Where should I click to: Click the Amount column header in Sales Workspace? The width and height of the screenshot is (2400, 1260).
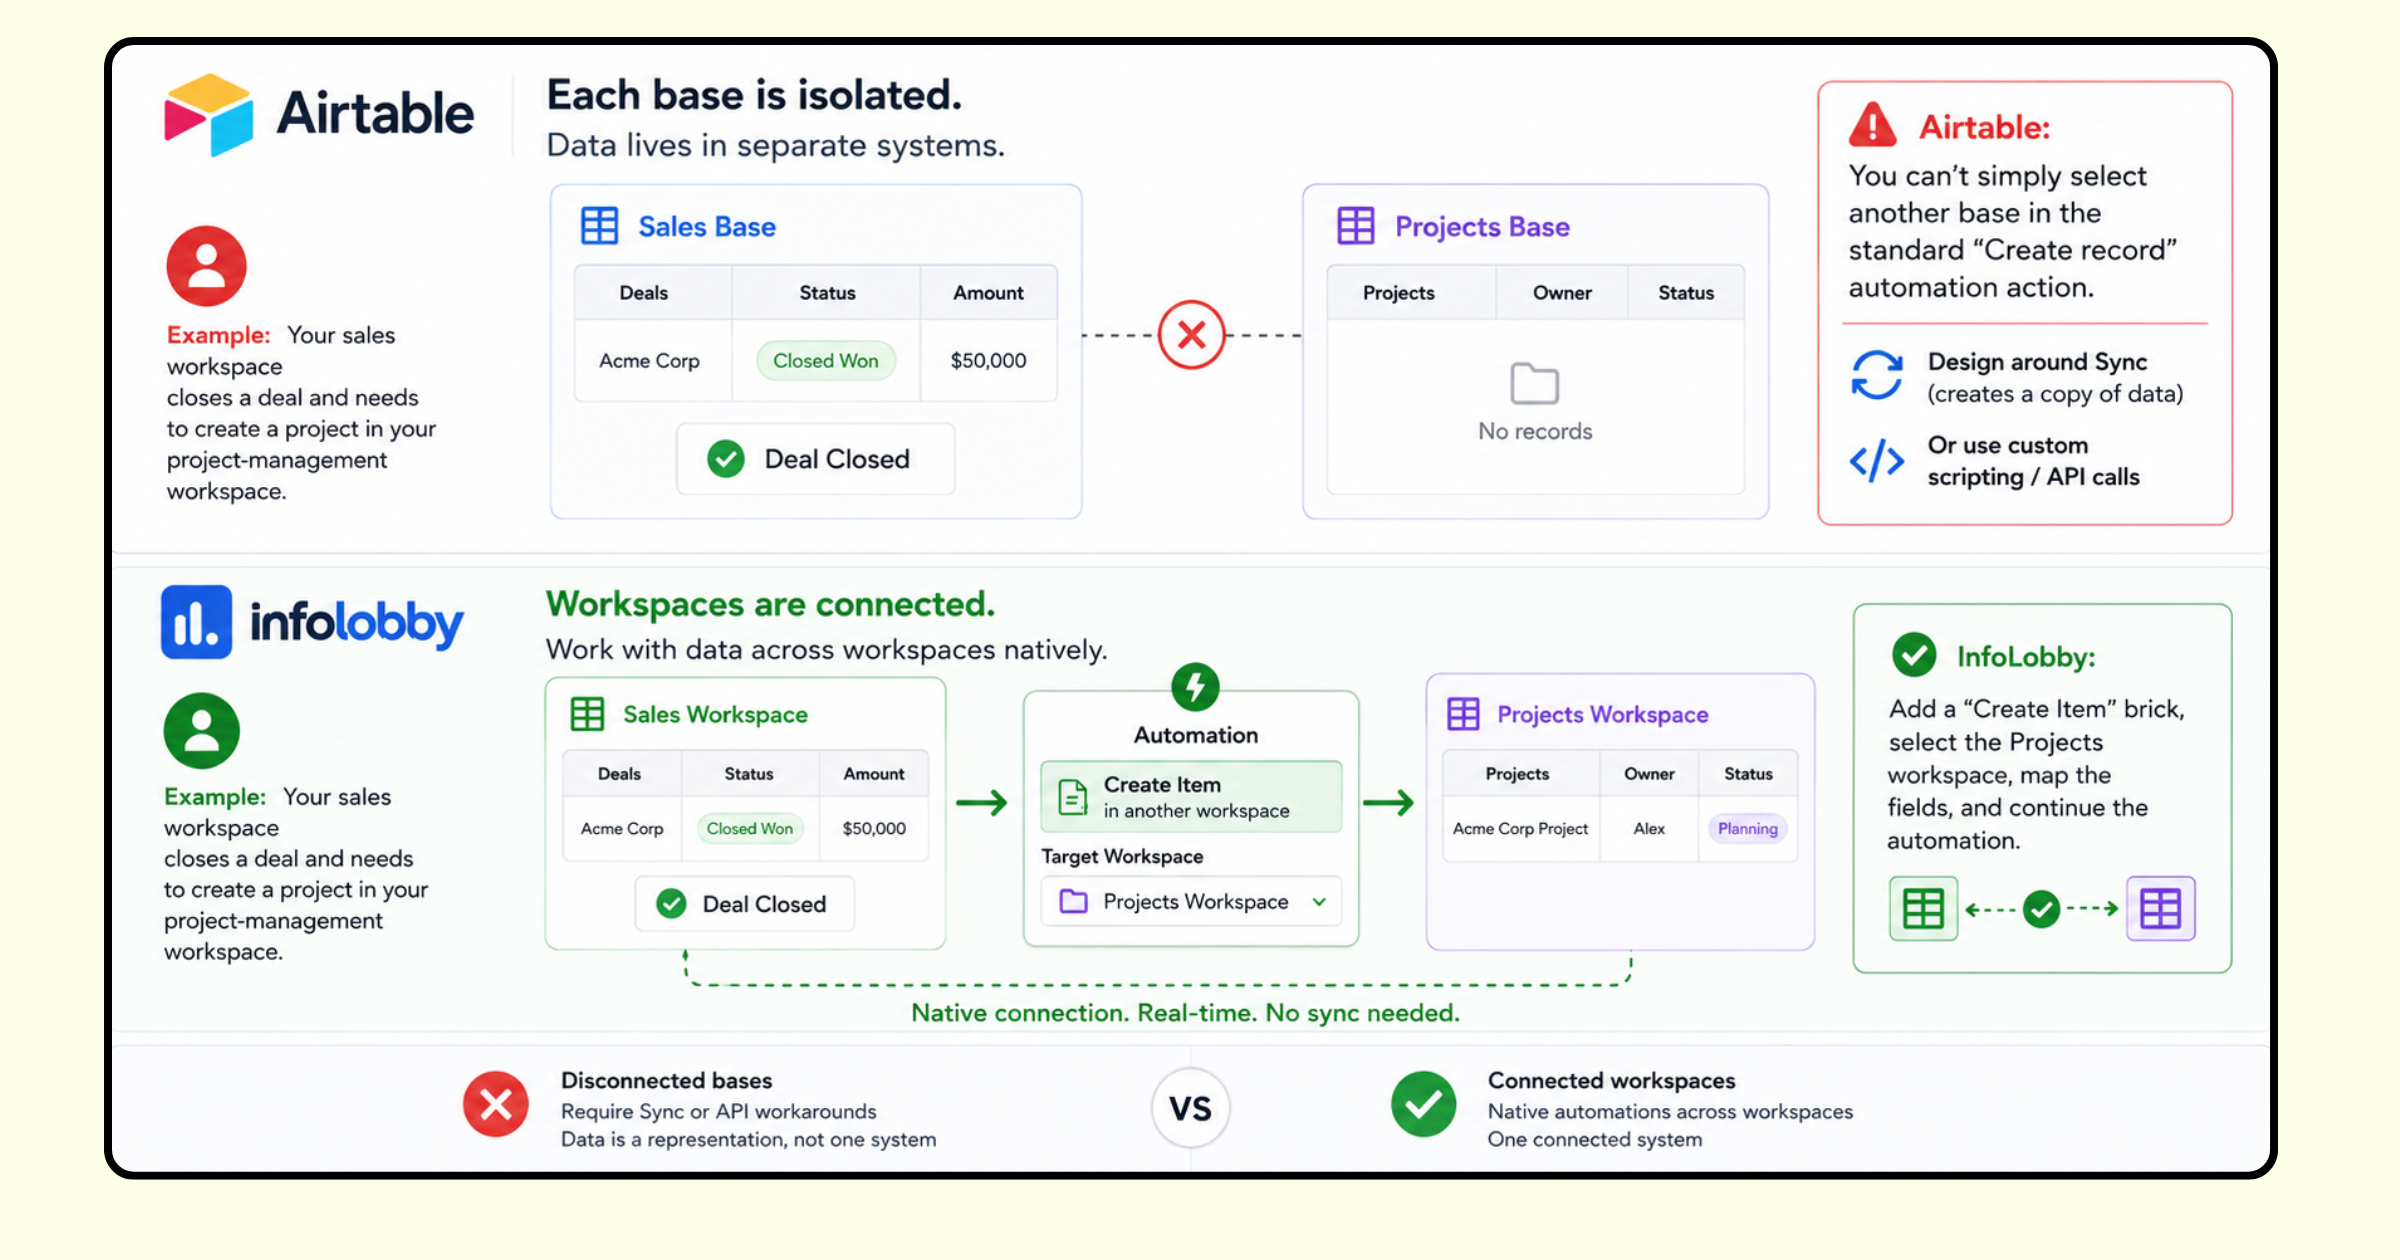pos(874,774)
